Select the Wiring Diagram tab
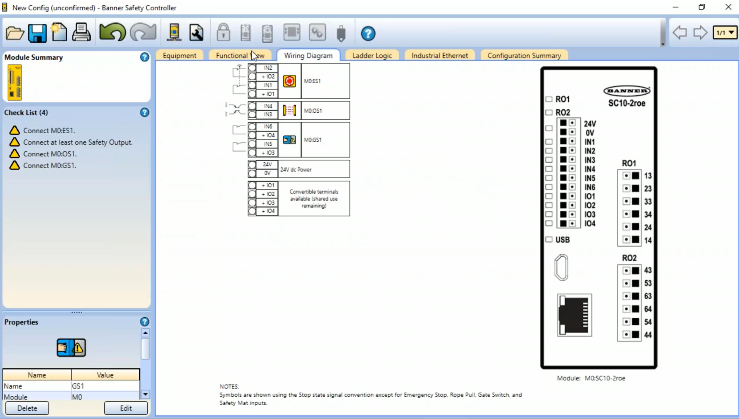Image resolution: width=739 pixels, height=419 pixels. click(308, 55)
